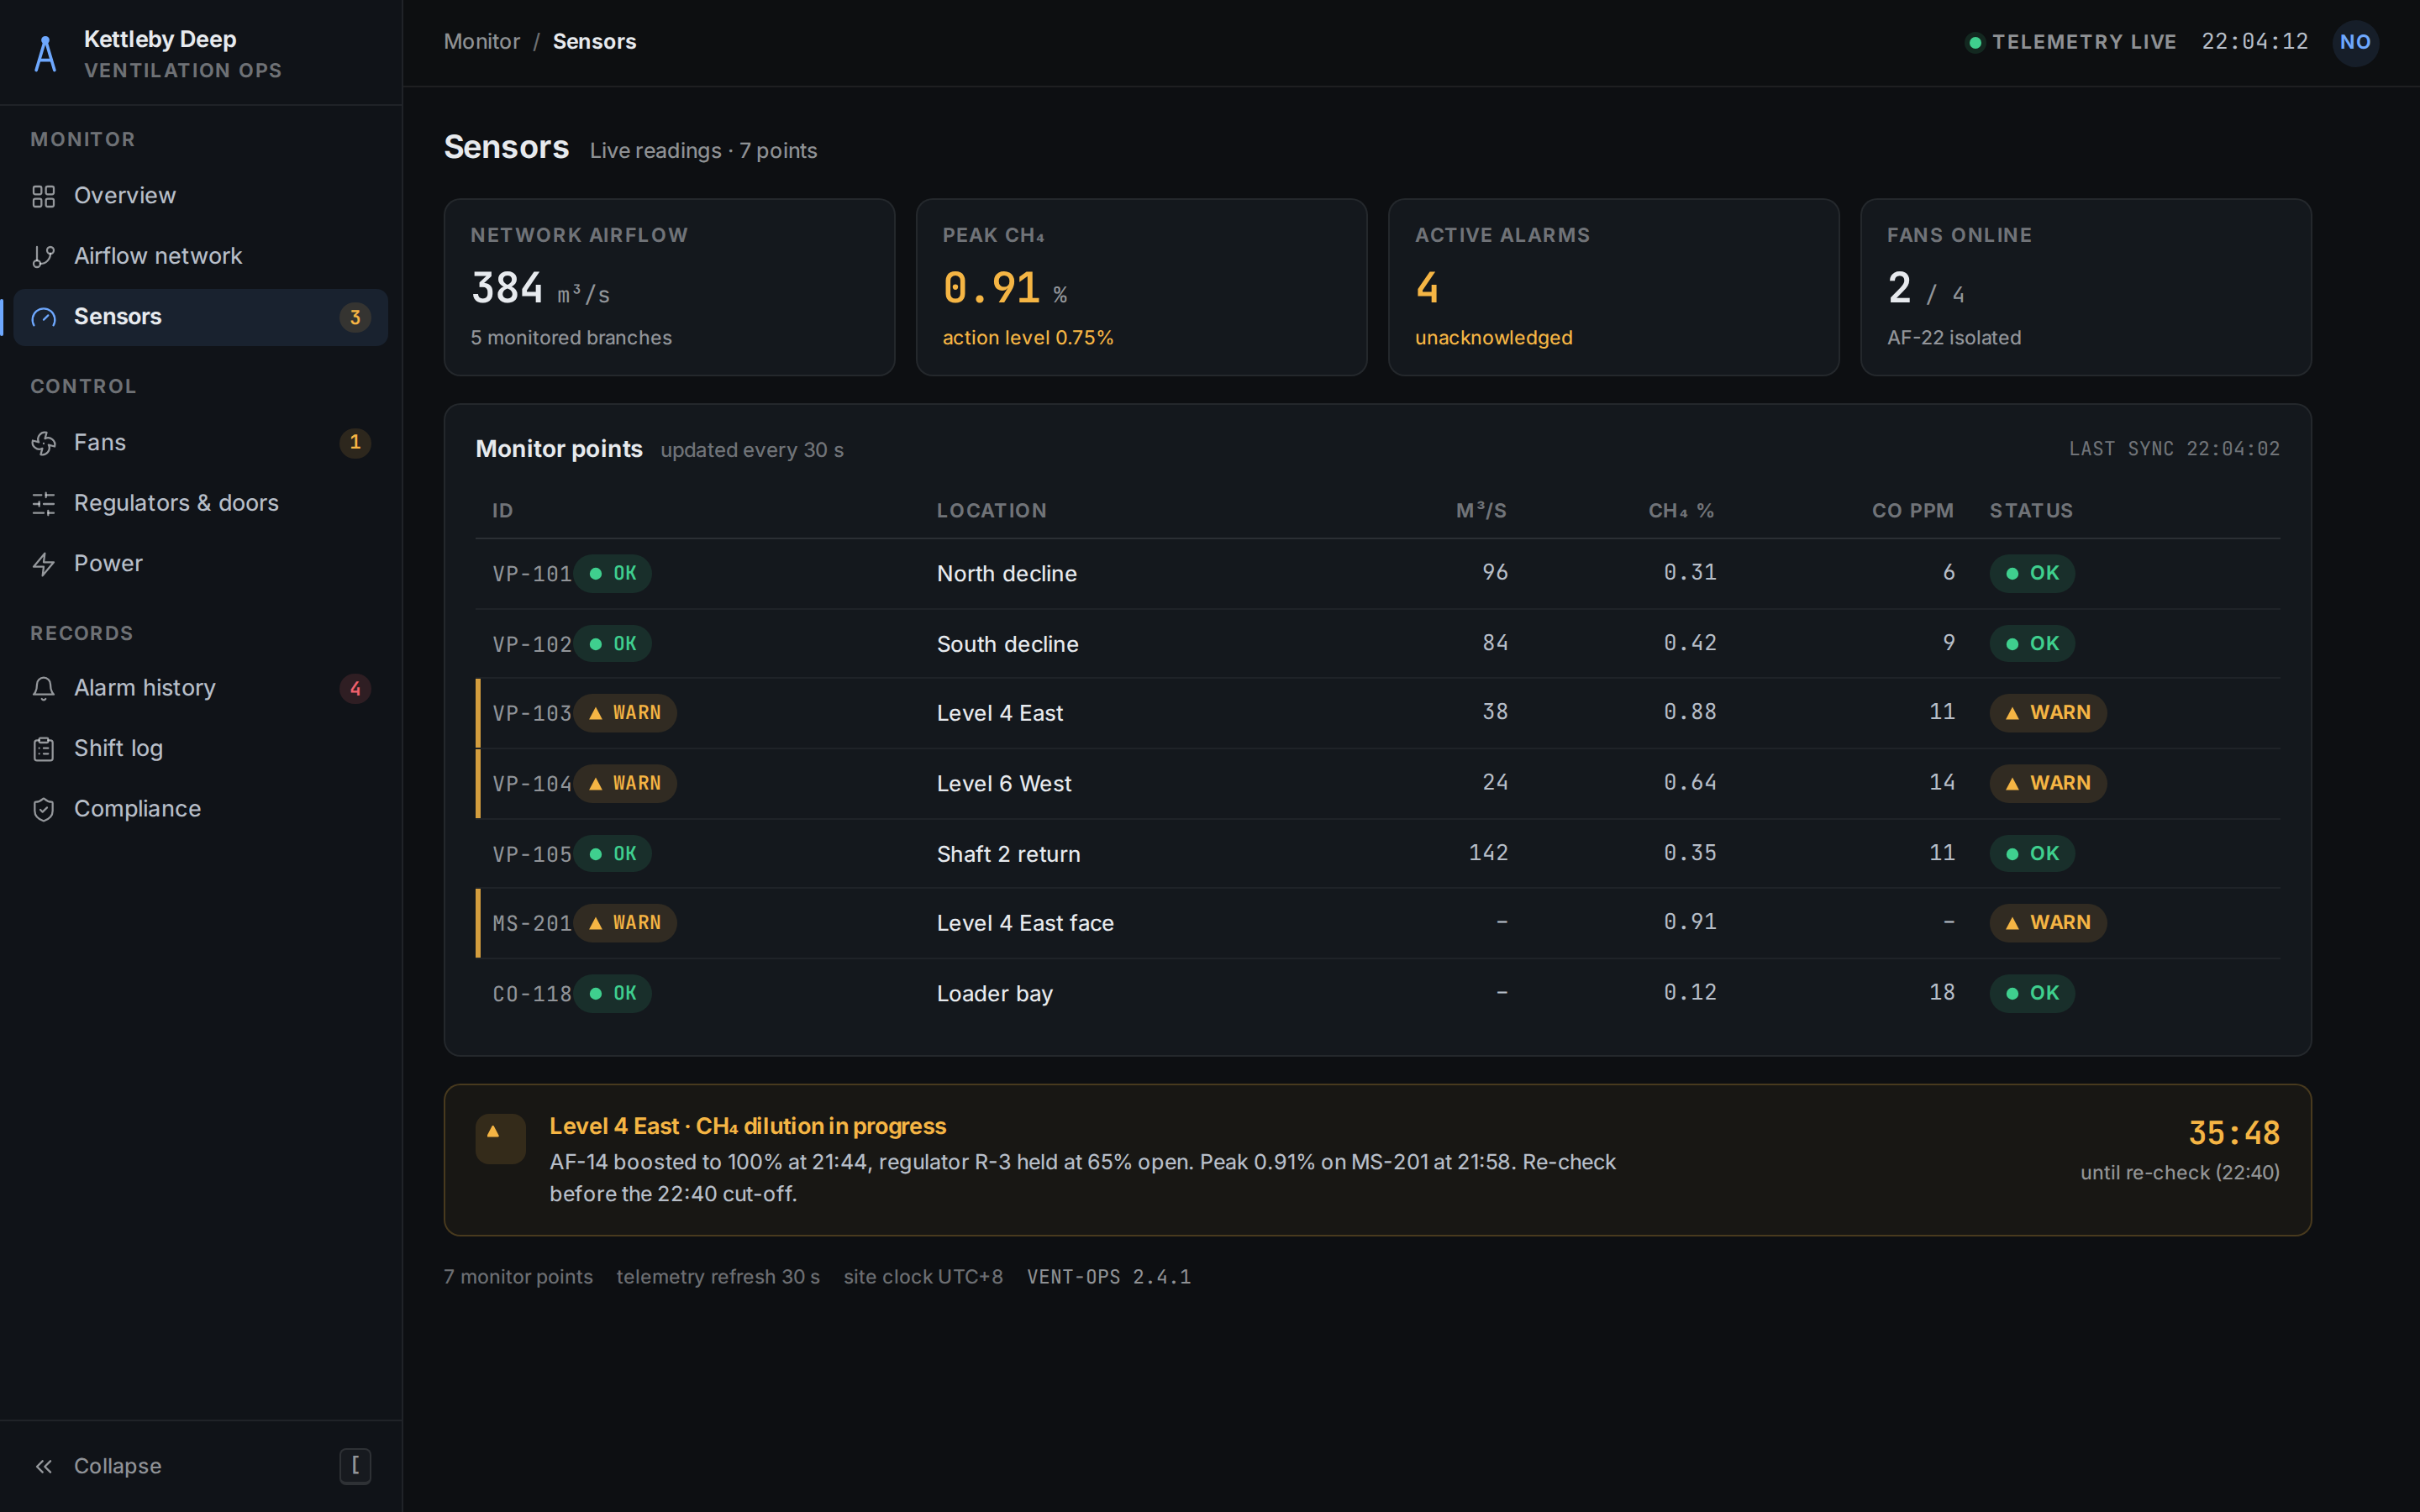Go to Overview page
2420x1512 pixels.
[201, 196]
